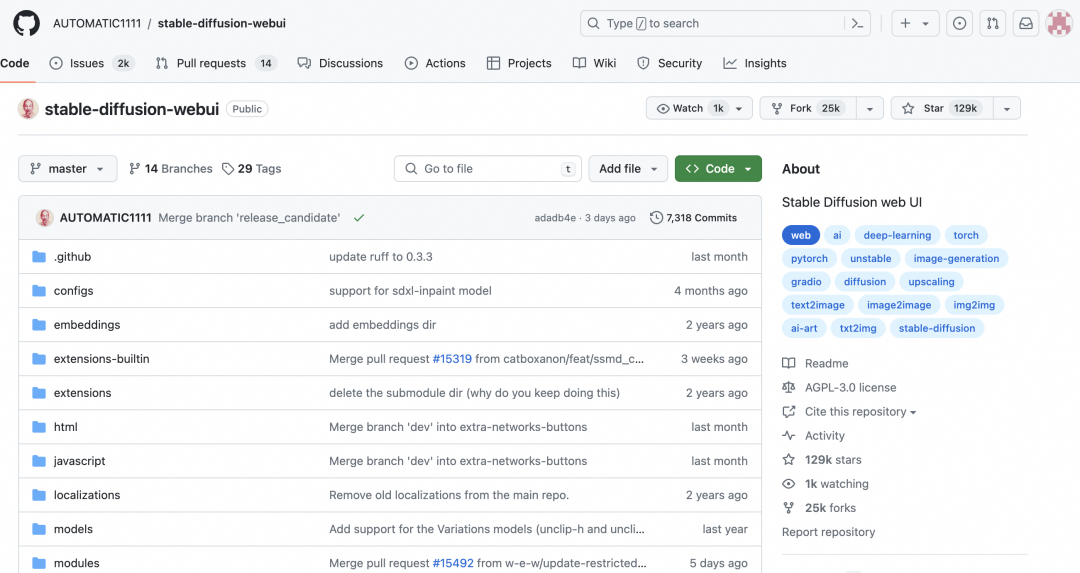1080x573 pixels.
Task: Click the AUTOMATIC1111 avatar beside repository title
Action: click(28, 109)
